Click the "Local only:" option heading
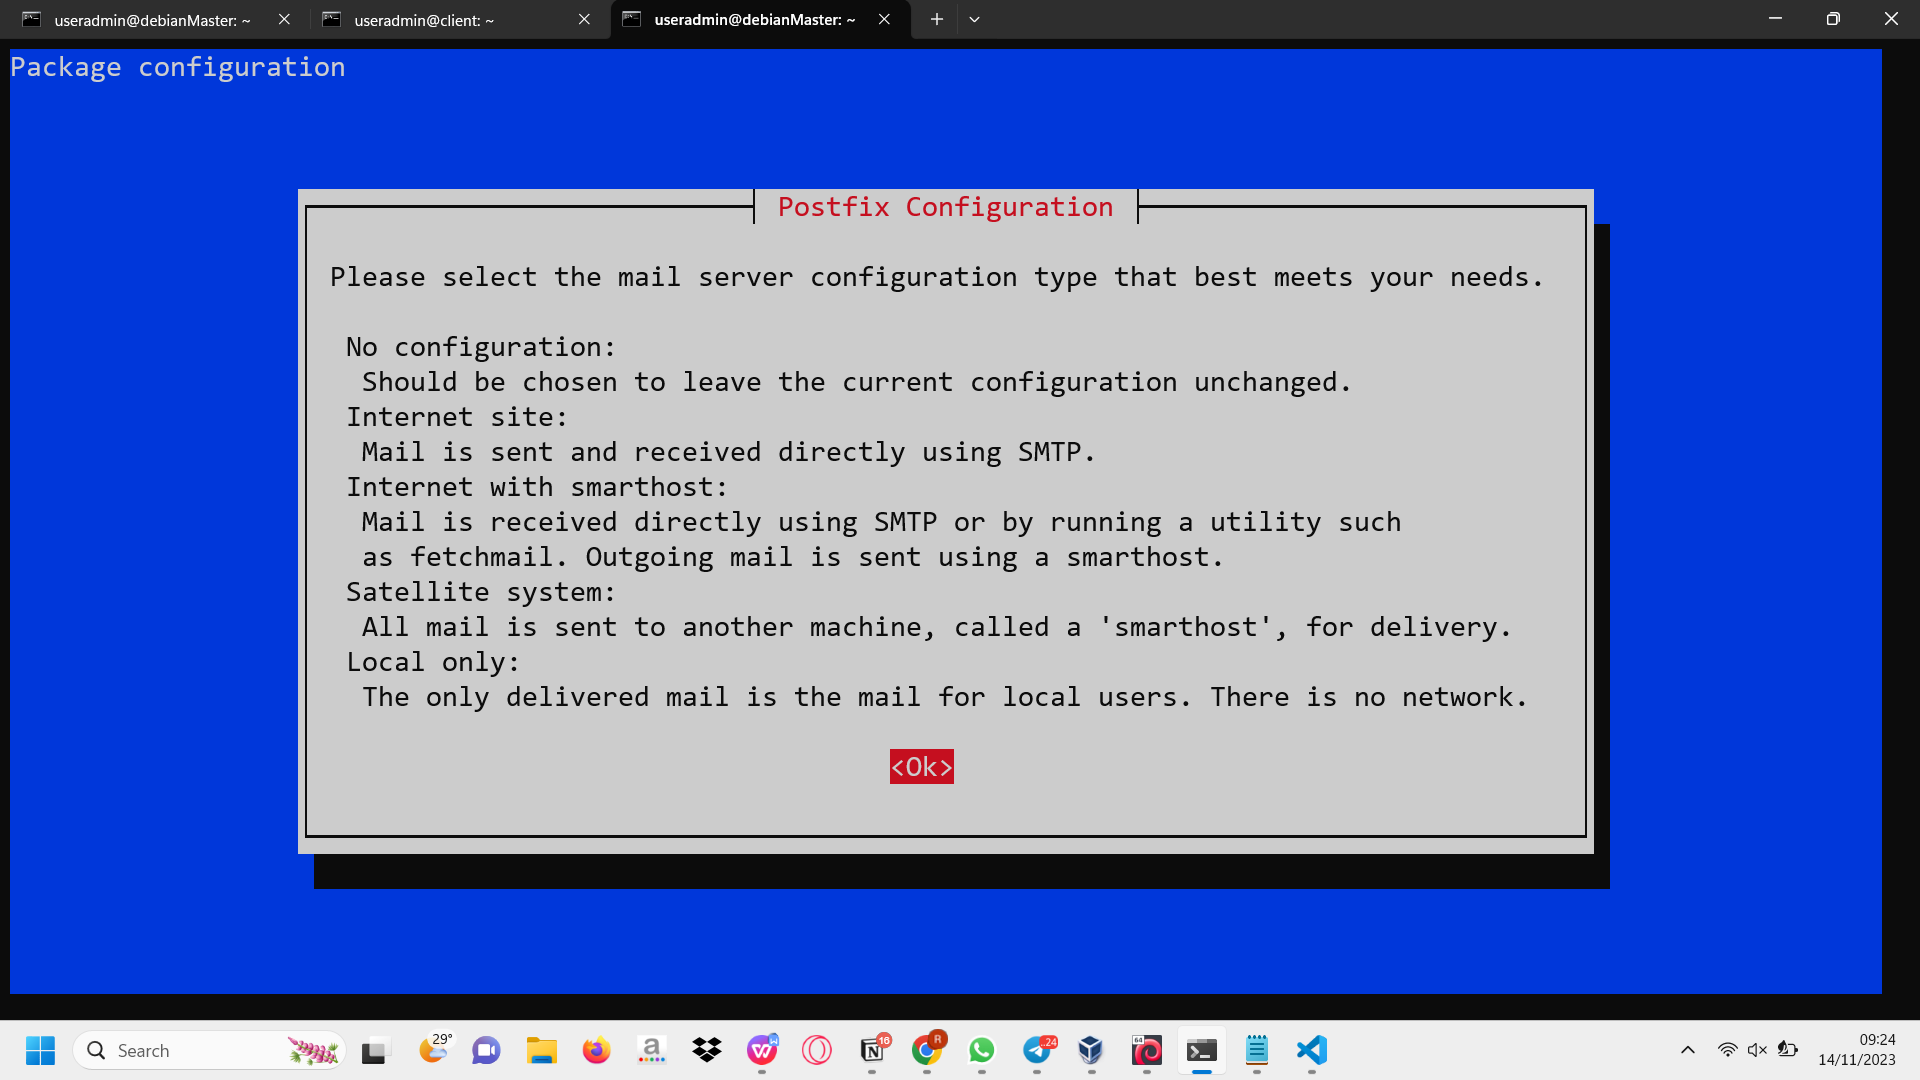This screenshot has height=1080, width=1920. [x=433, y=662]
